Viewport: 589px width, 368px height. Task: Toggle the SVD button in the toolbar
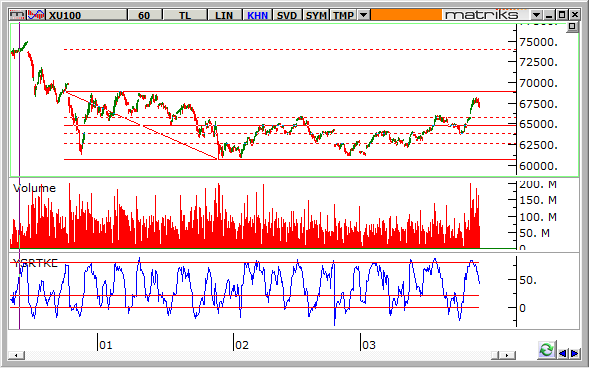pos(287,15)
